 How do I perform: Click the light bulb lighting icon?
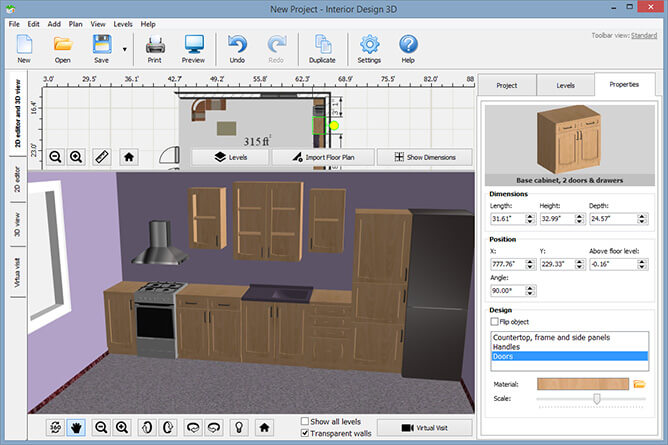[x=237, y=427]
